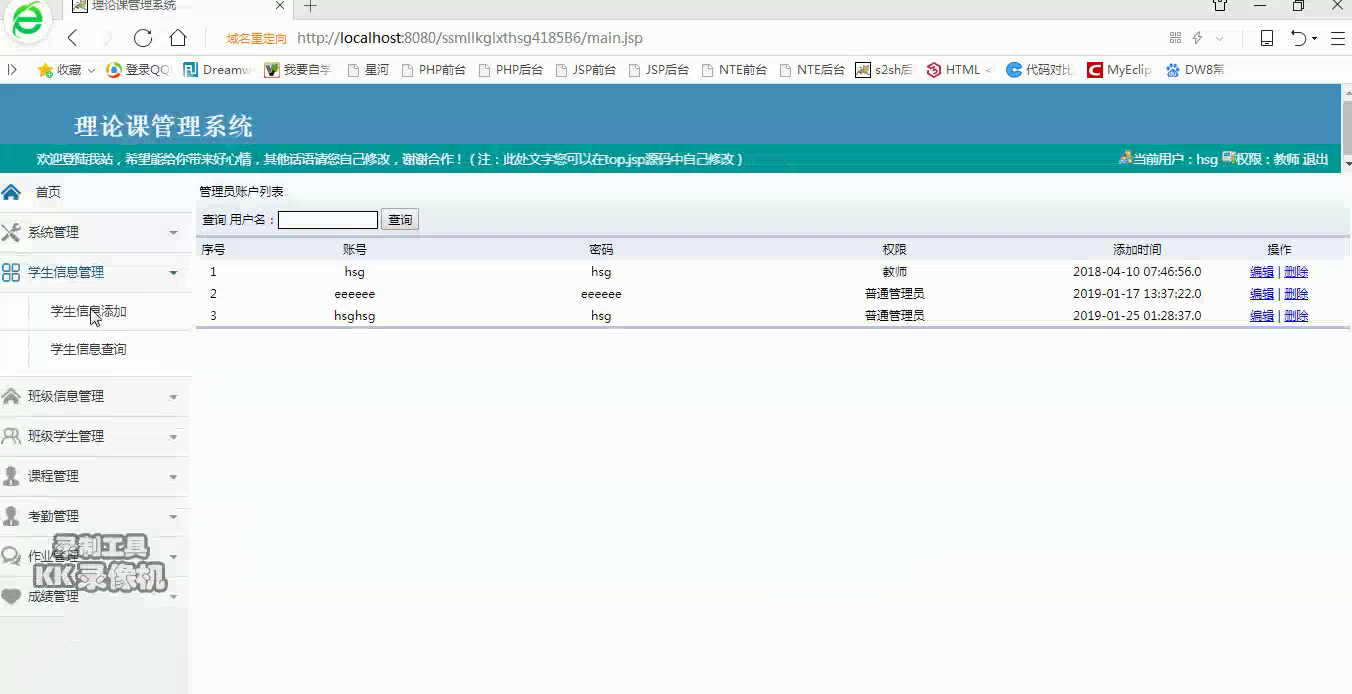Screen dimensions: 1352x694
Task: Edit the hsg teacher account row
Action: tap(1262, 272)
